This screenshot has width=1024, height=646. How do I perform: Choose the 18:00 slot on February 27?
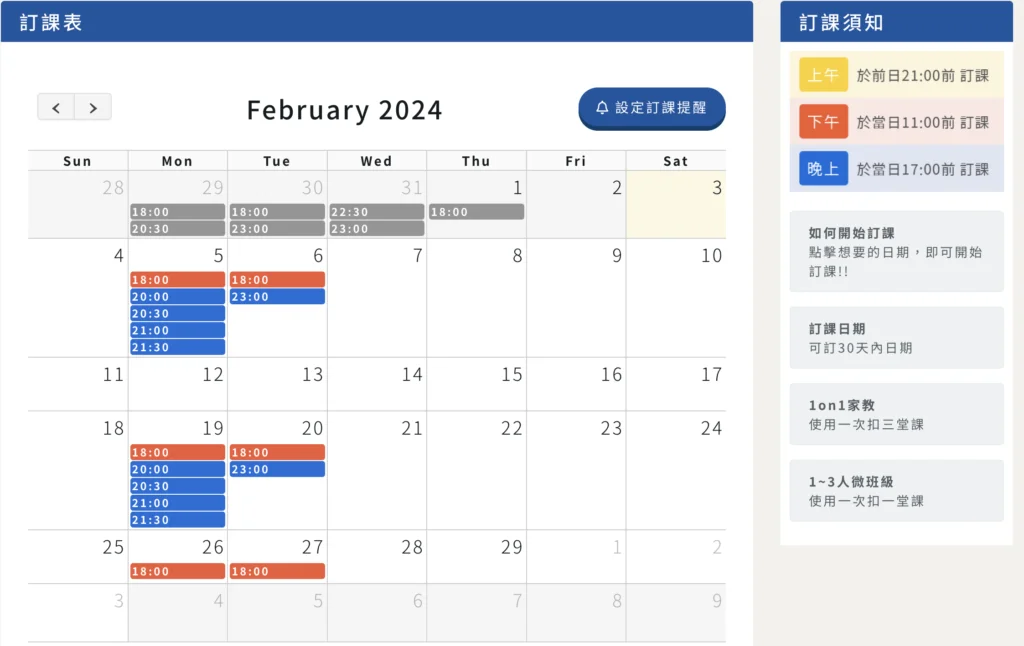[277, 571]
